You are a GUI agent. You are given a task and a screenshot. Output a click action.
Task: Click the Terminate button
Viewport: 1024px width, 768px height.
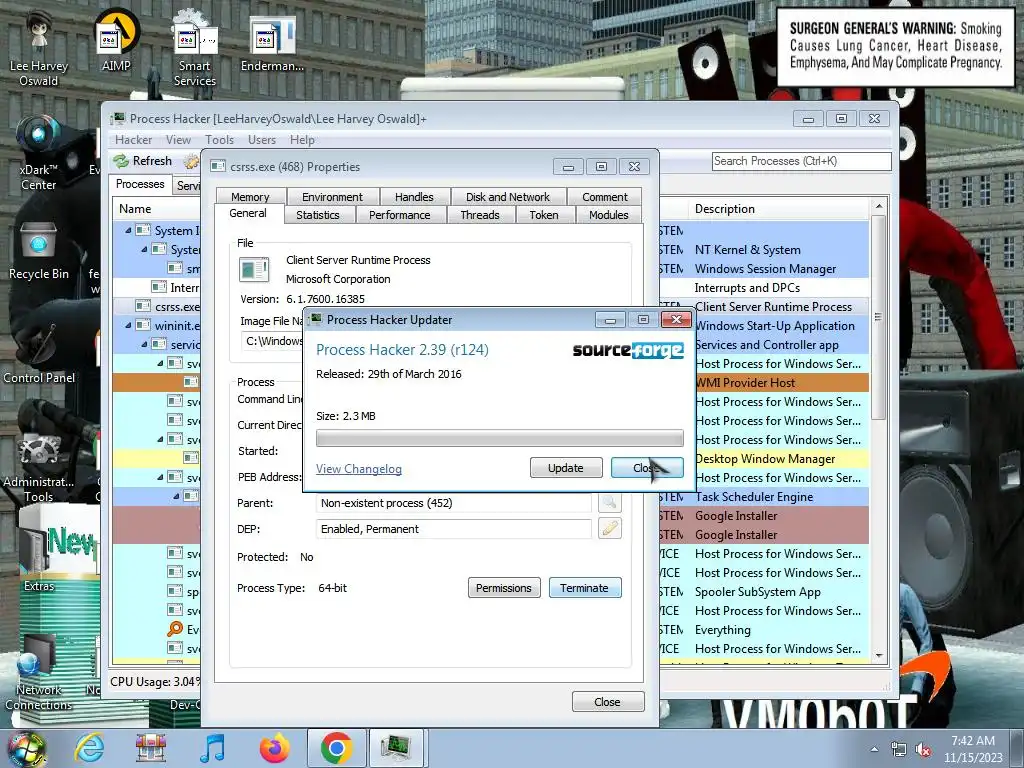(x=584, y=588)
